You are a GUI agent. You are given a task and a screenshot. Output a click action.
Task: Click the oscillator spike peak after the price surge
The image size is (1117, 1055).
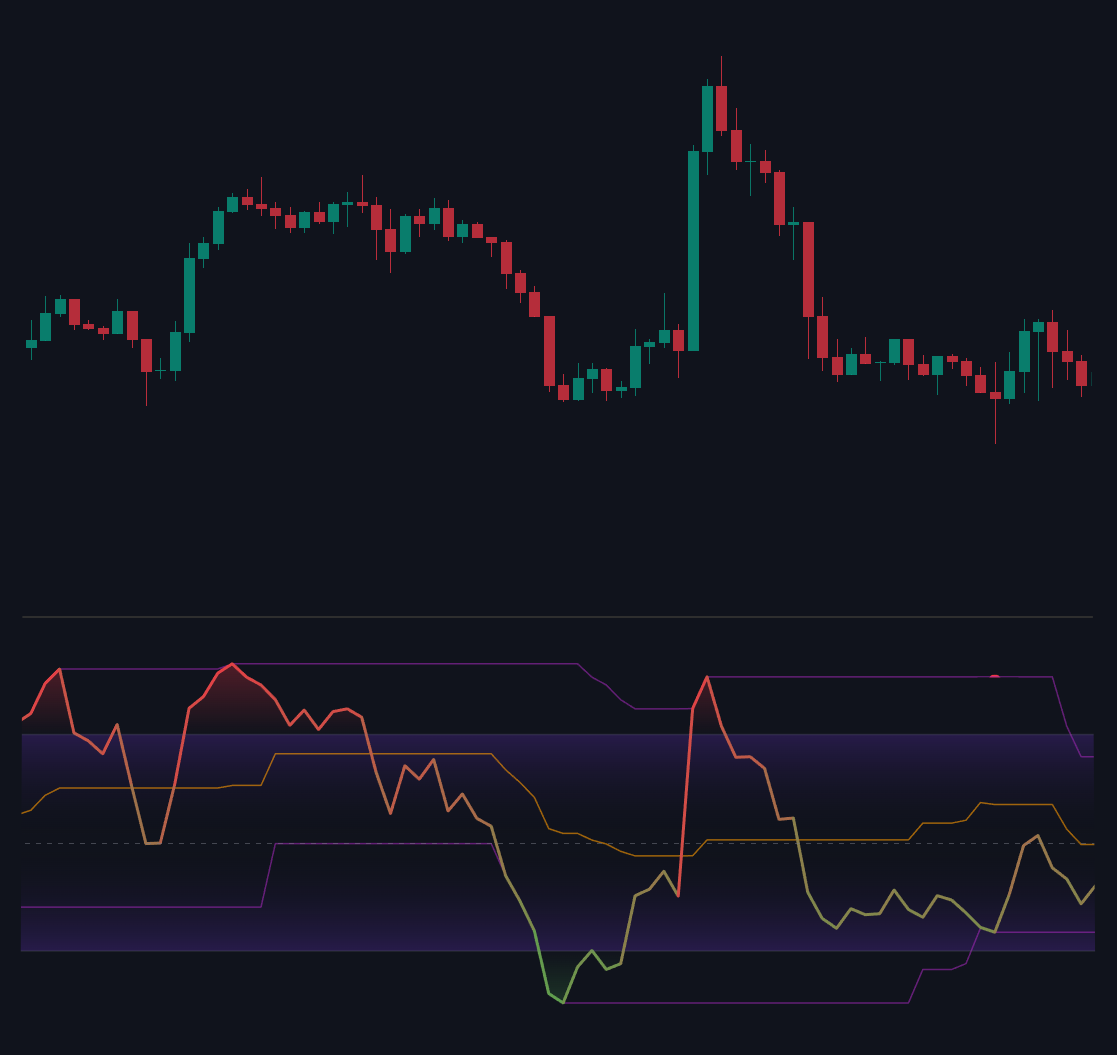coord(707,677)
